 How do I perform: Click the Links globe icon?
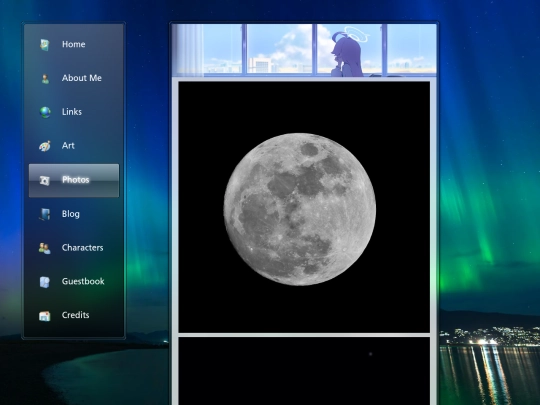point(45,112)
